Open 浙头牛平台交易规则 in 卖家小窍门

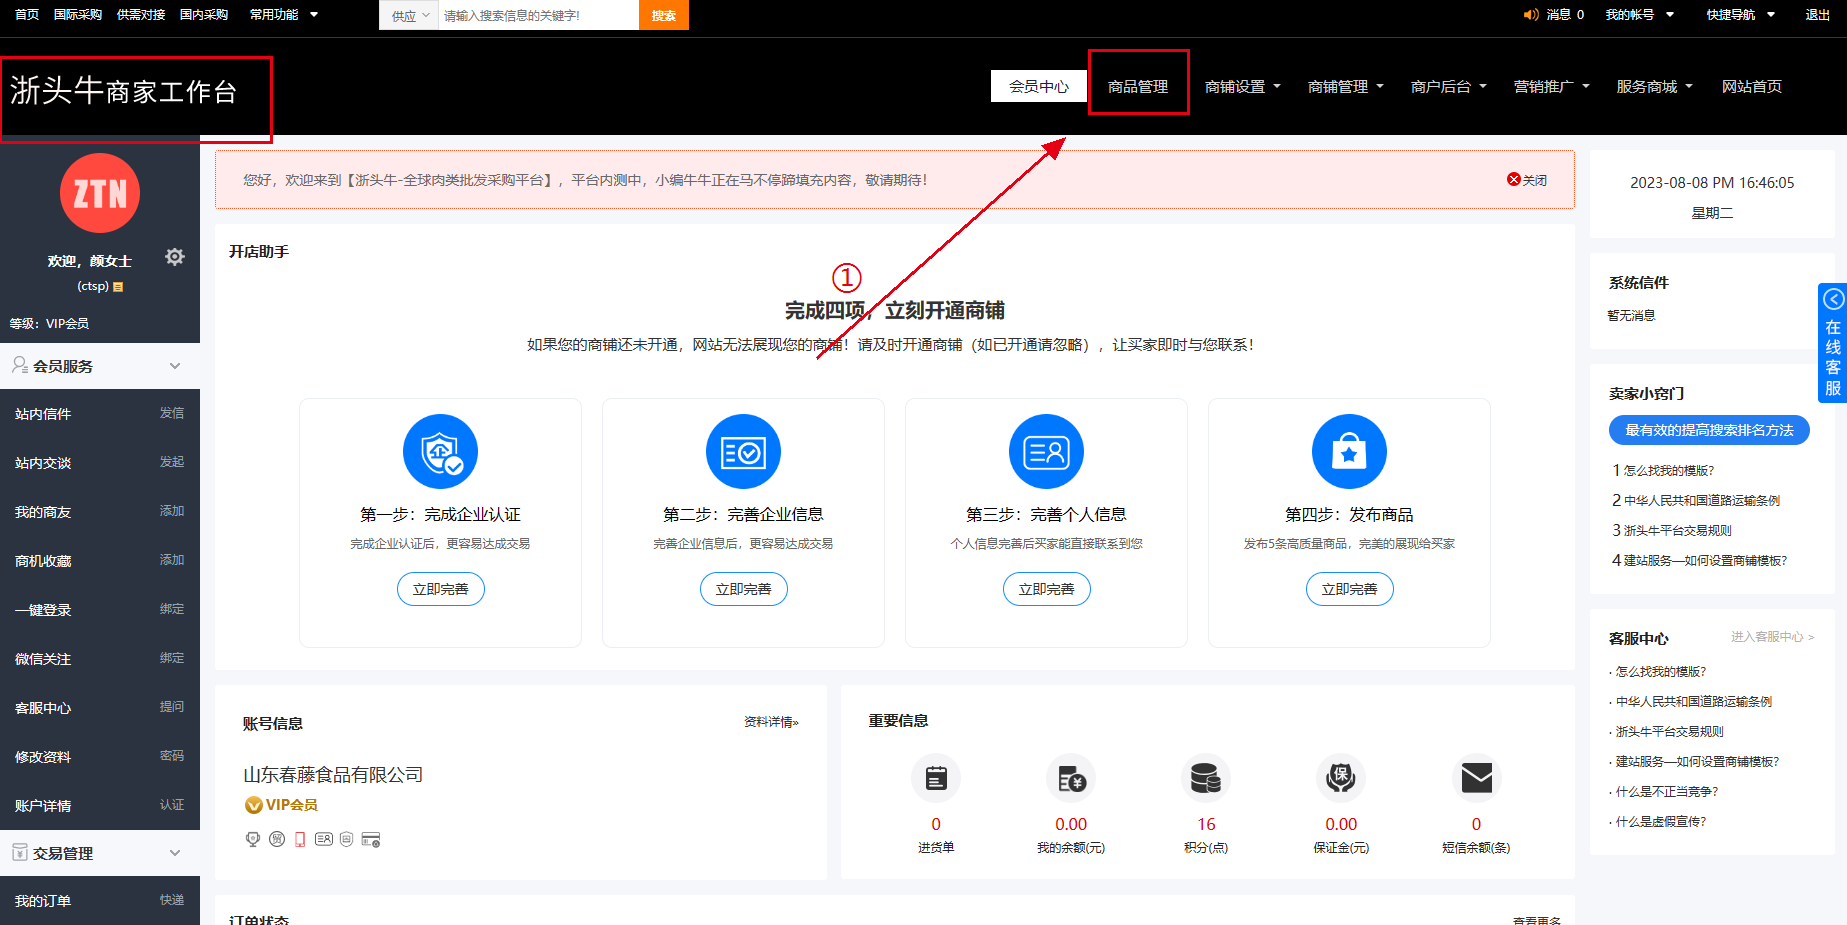[1678, 531]
